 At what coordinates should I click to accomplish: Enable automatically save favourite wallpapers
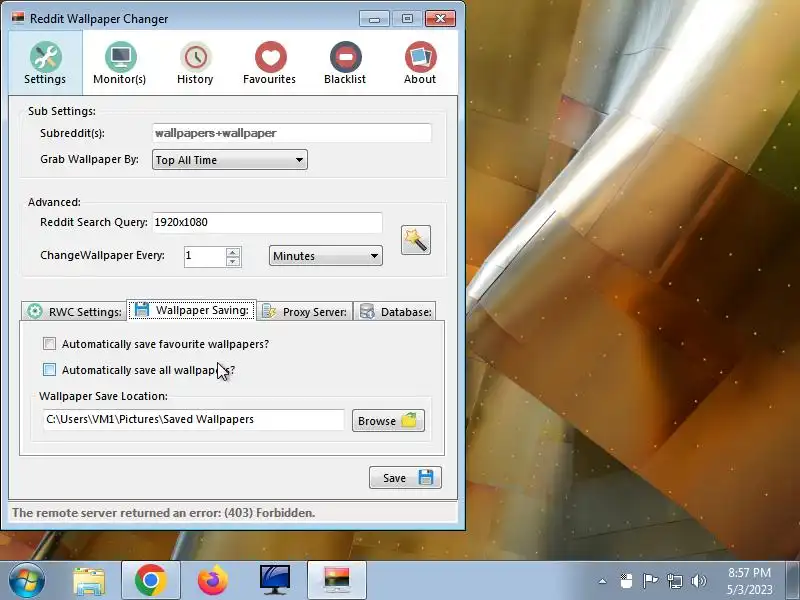pyautogui.click(x=49, y=344)
